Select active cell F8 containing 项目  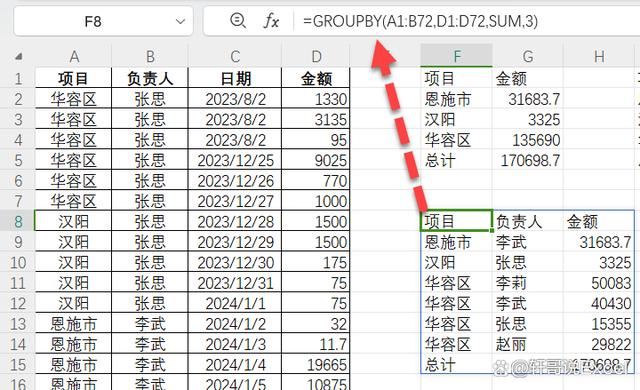457,221
